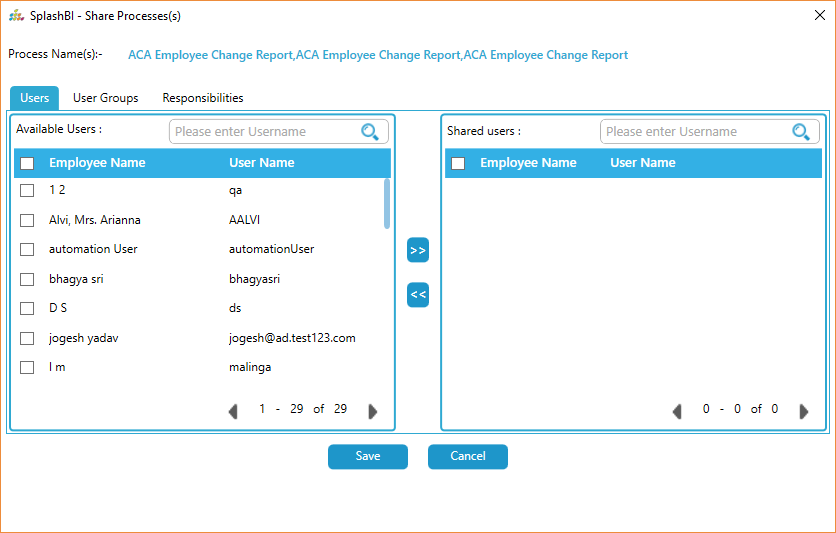Screen dimensions: 836x533
Task: Go to next page of Available Users
Action: [x=373, y=411]
